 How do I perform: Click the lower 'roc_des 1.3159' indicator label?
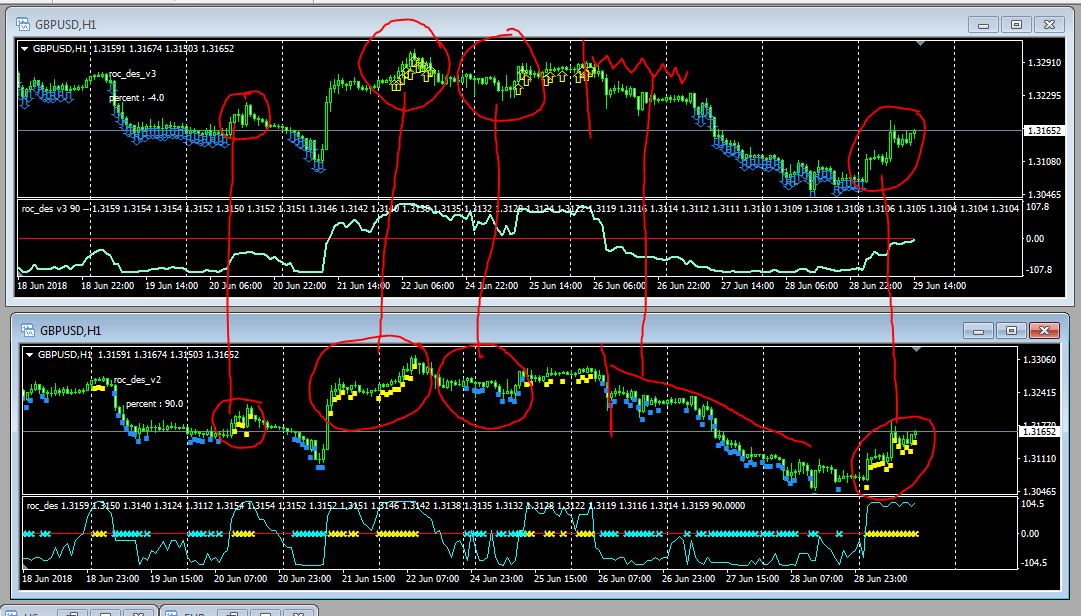[58, 506]
